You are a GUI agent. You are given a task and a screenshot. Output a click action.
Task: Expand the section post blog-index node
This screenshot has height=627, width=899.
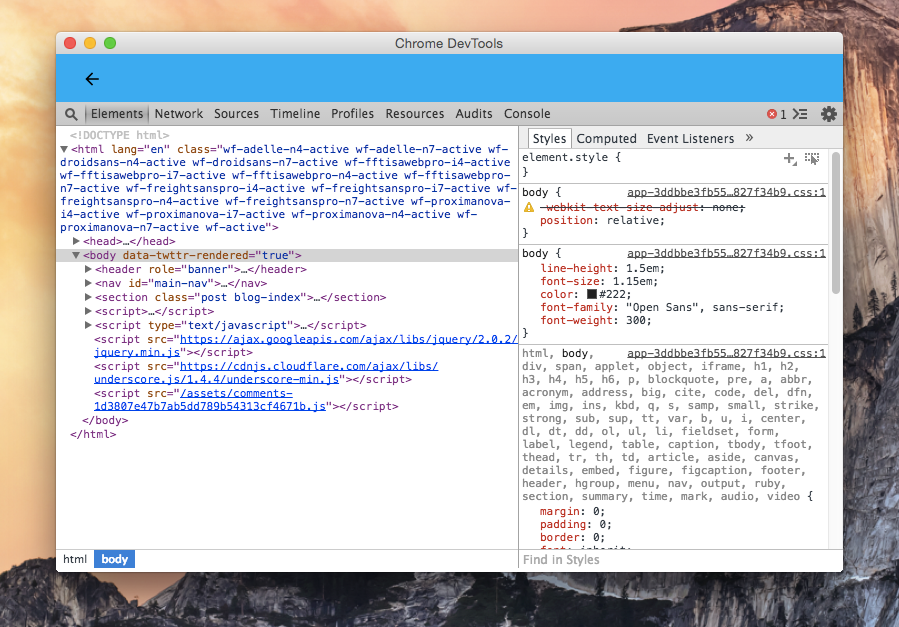coord(88,297)
